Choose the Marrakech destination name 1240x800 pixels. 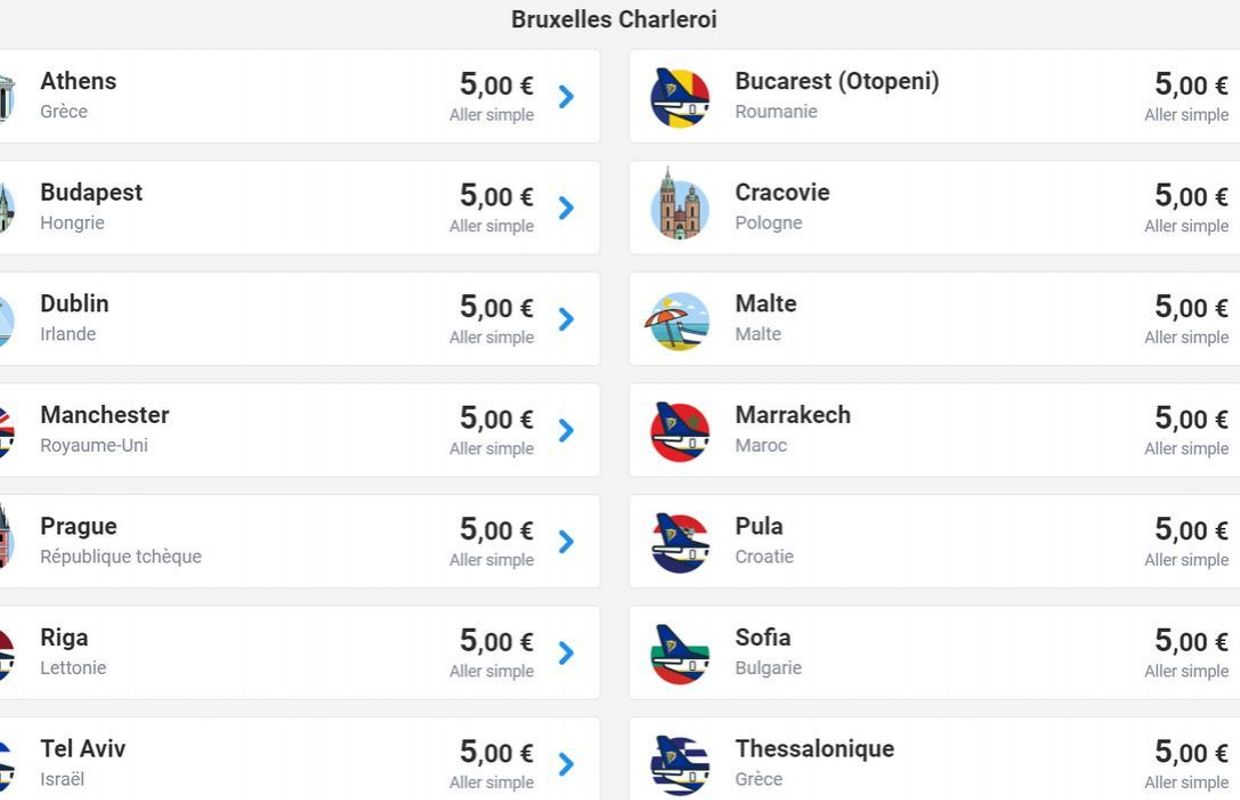pos(793,415)
